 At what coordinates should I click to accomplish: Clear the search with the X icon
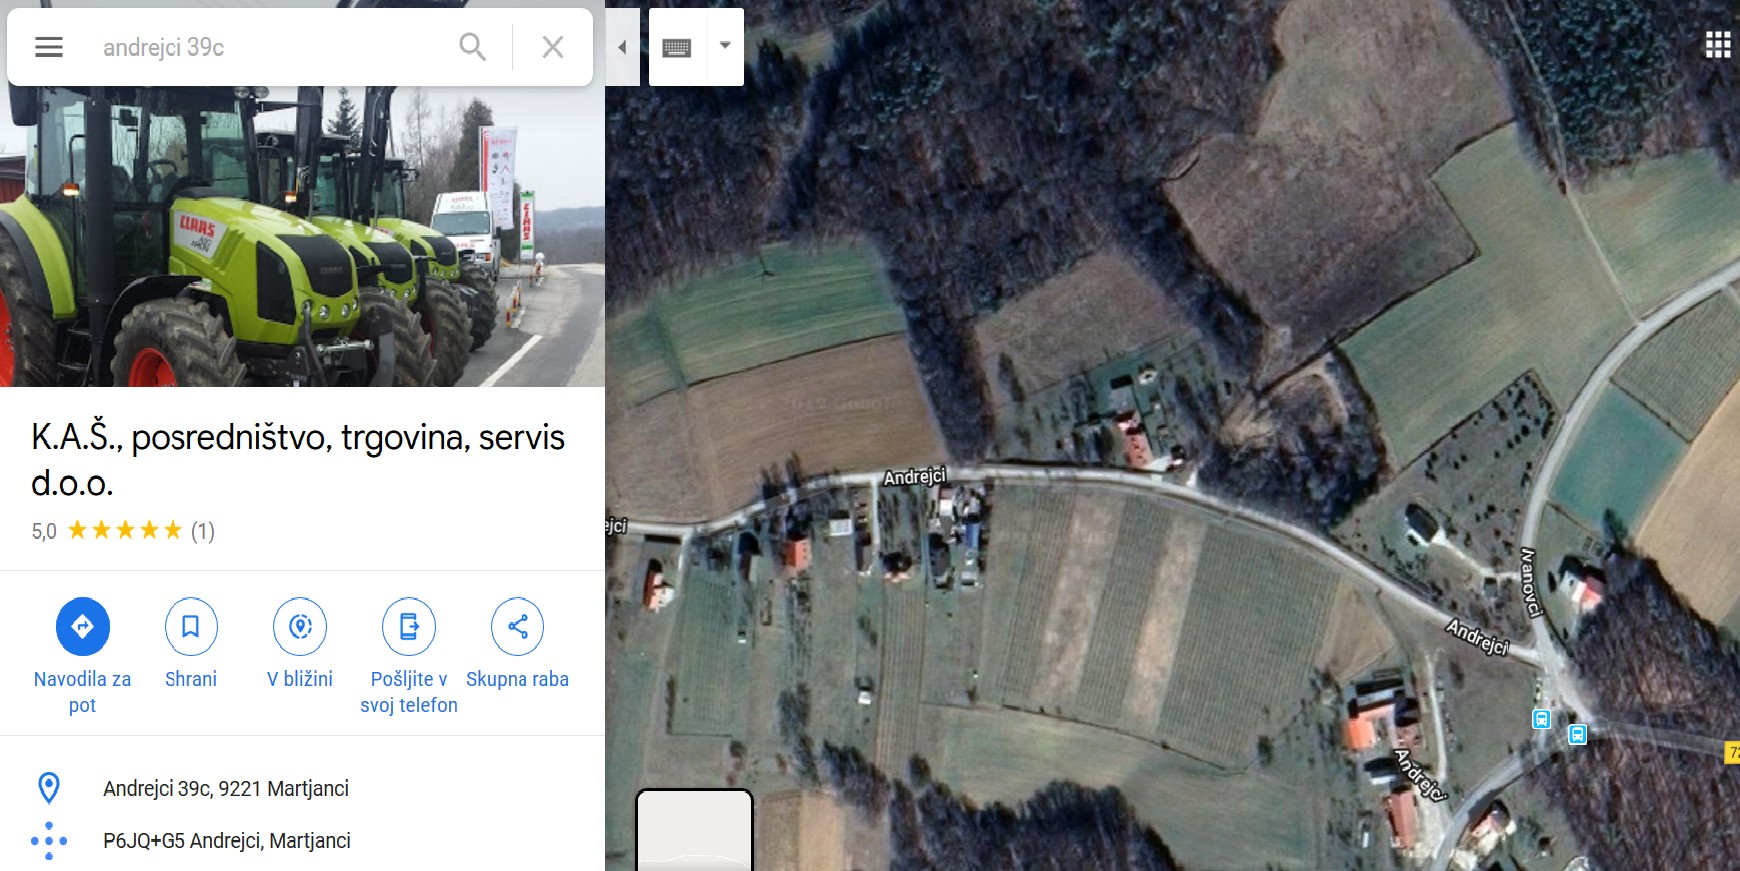[553, 47]
